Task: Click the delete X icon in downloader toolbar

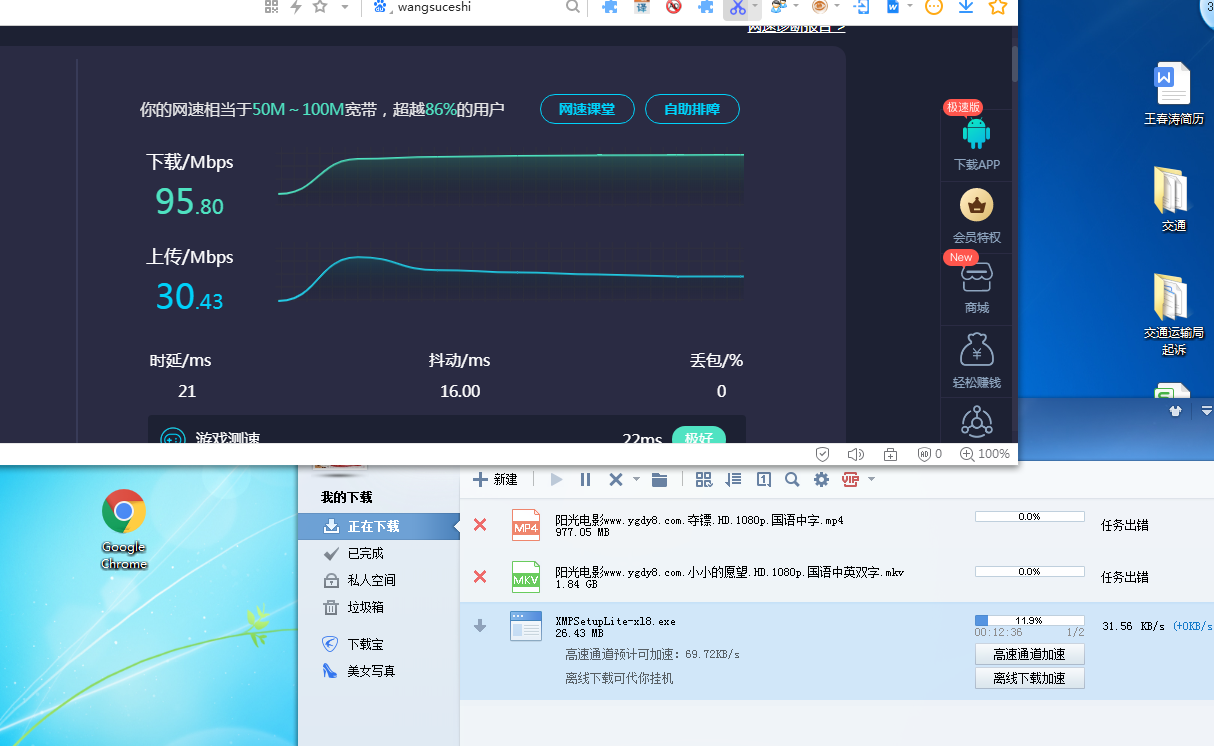Action: tap(616, 480)
